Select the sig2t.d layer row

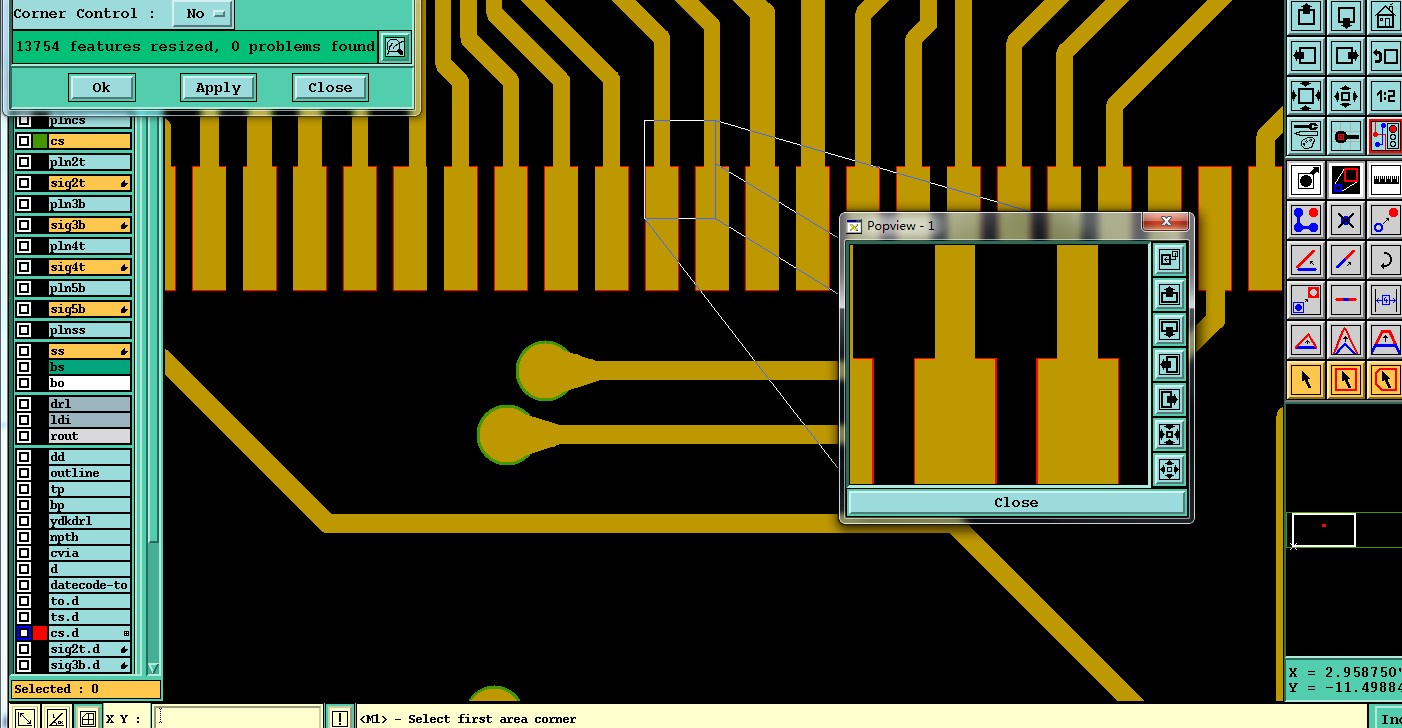point(90,649)
